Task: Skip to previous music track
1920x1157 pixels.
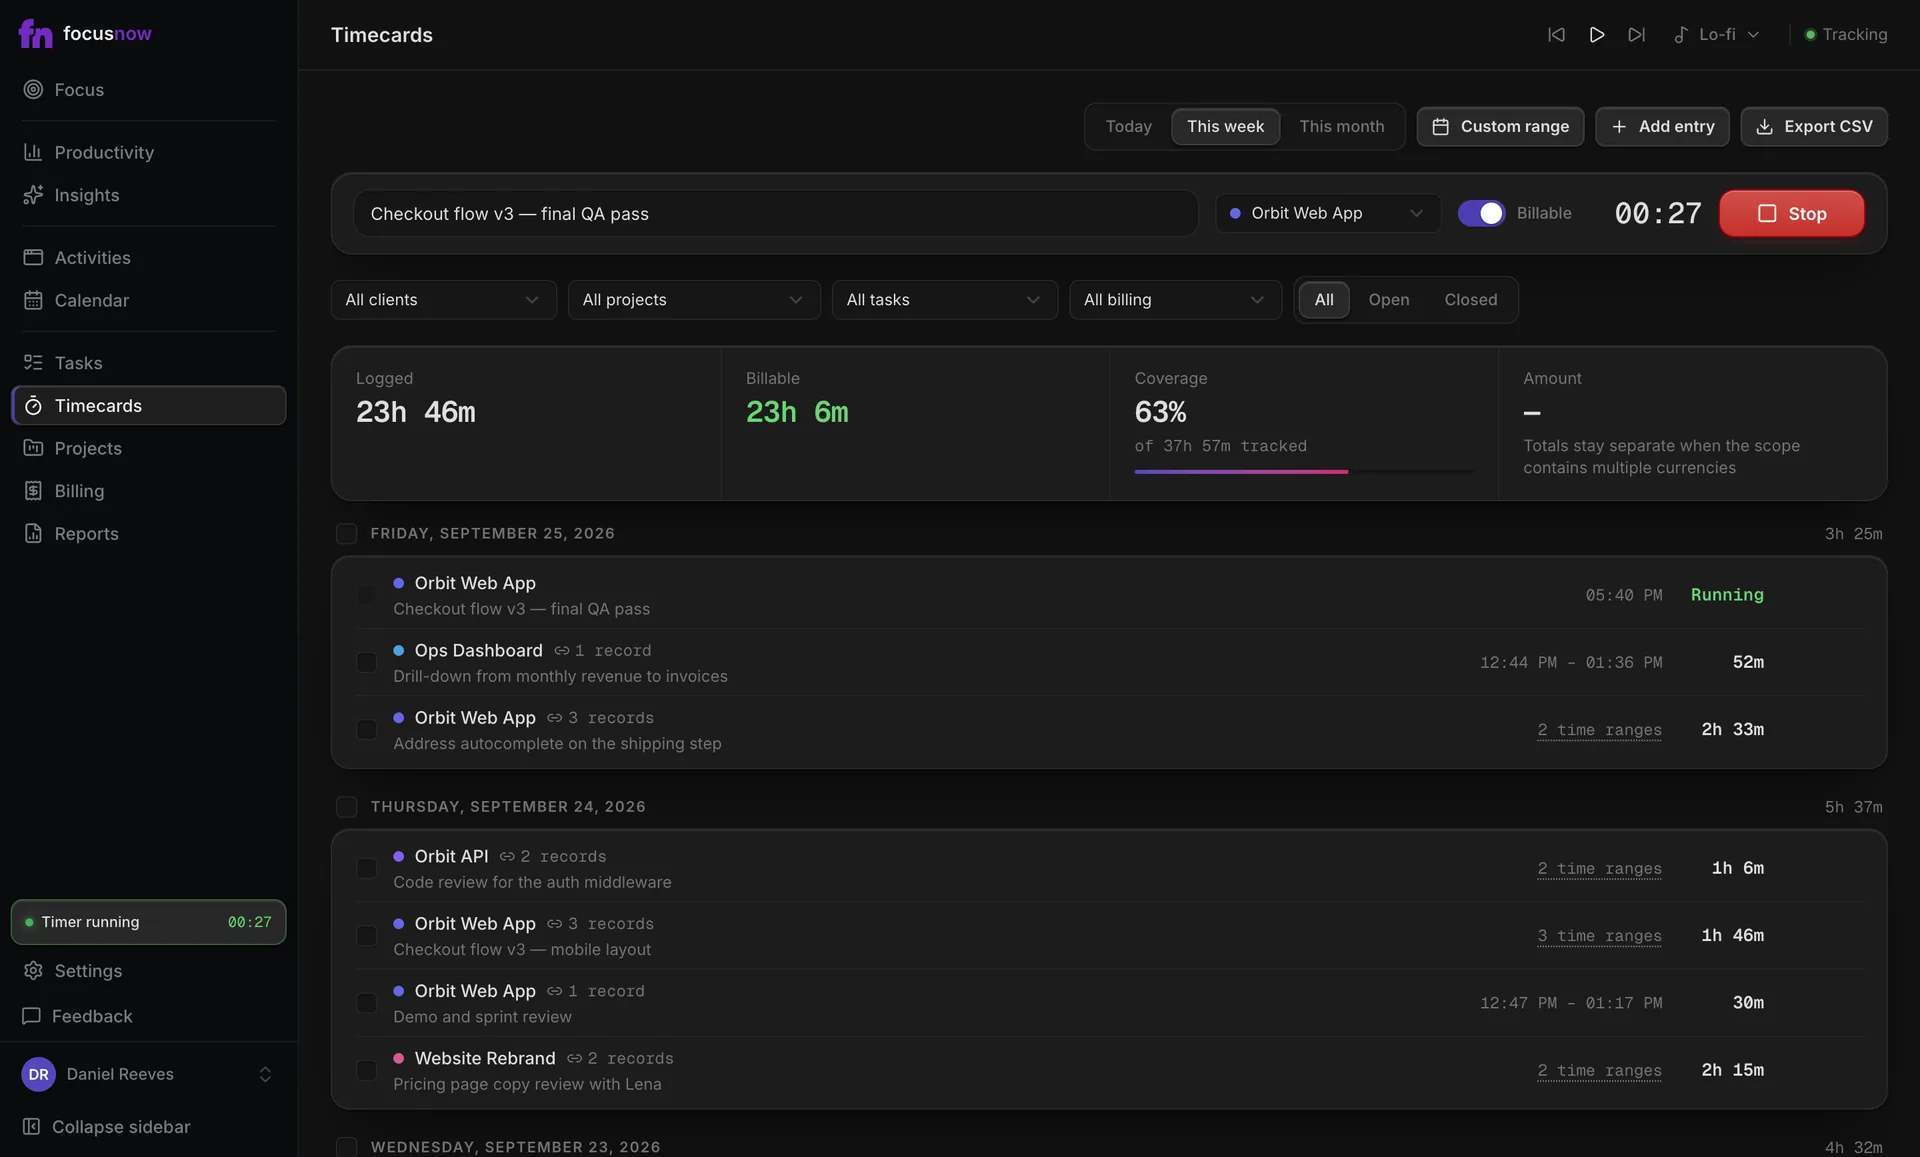Action: (x=1556, y=34)
